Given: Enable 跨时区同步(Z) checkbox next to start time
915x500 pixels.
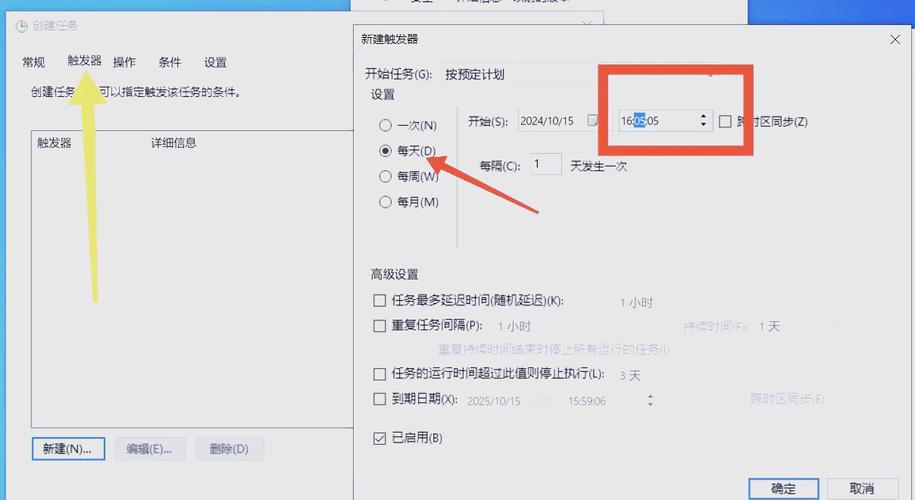Looking at the screenshot, I should pos(725,121).
